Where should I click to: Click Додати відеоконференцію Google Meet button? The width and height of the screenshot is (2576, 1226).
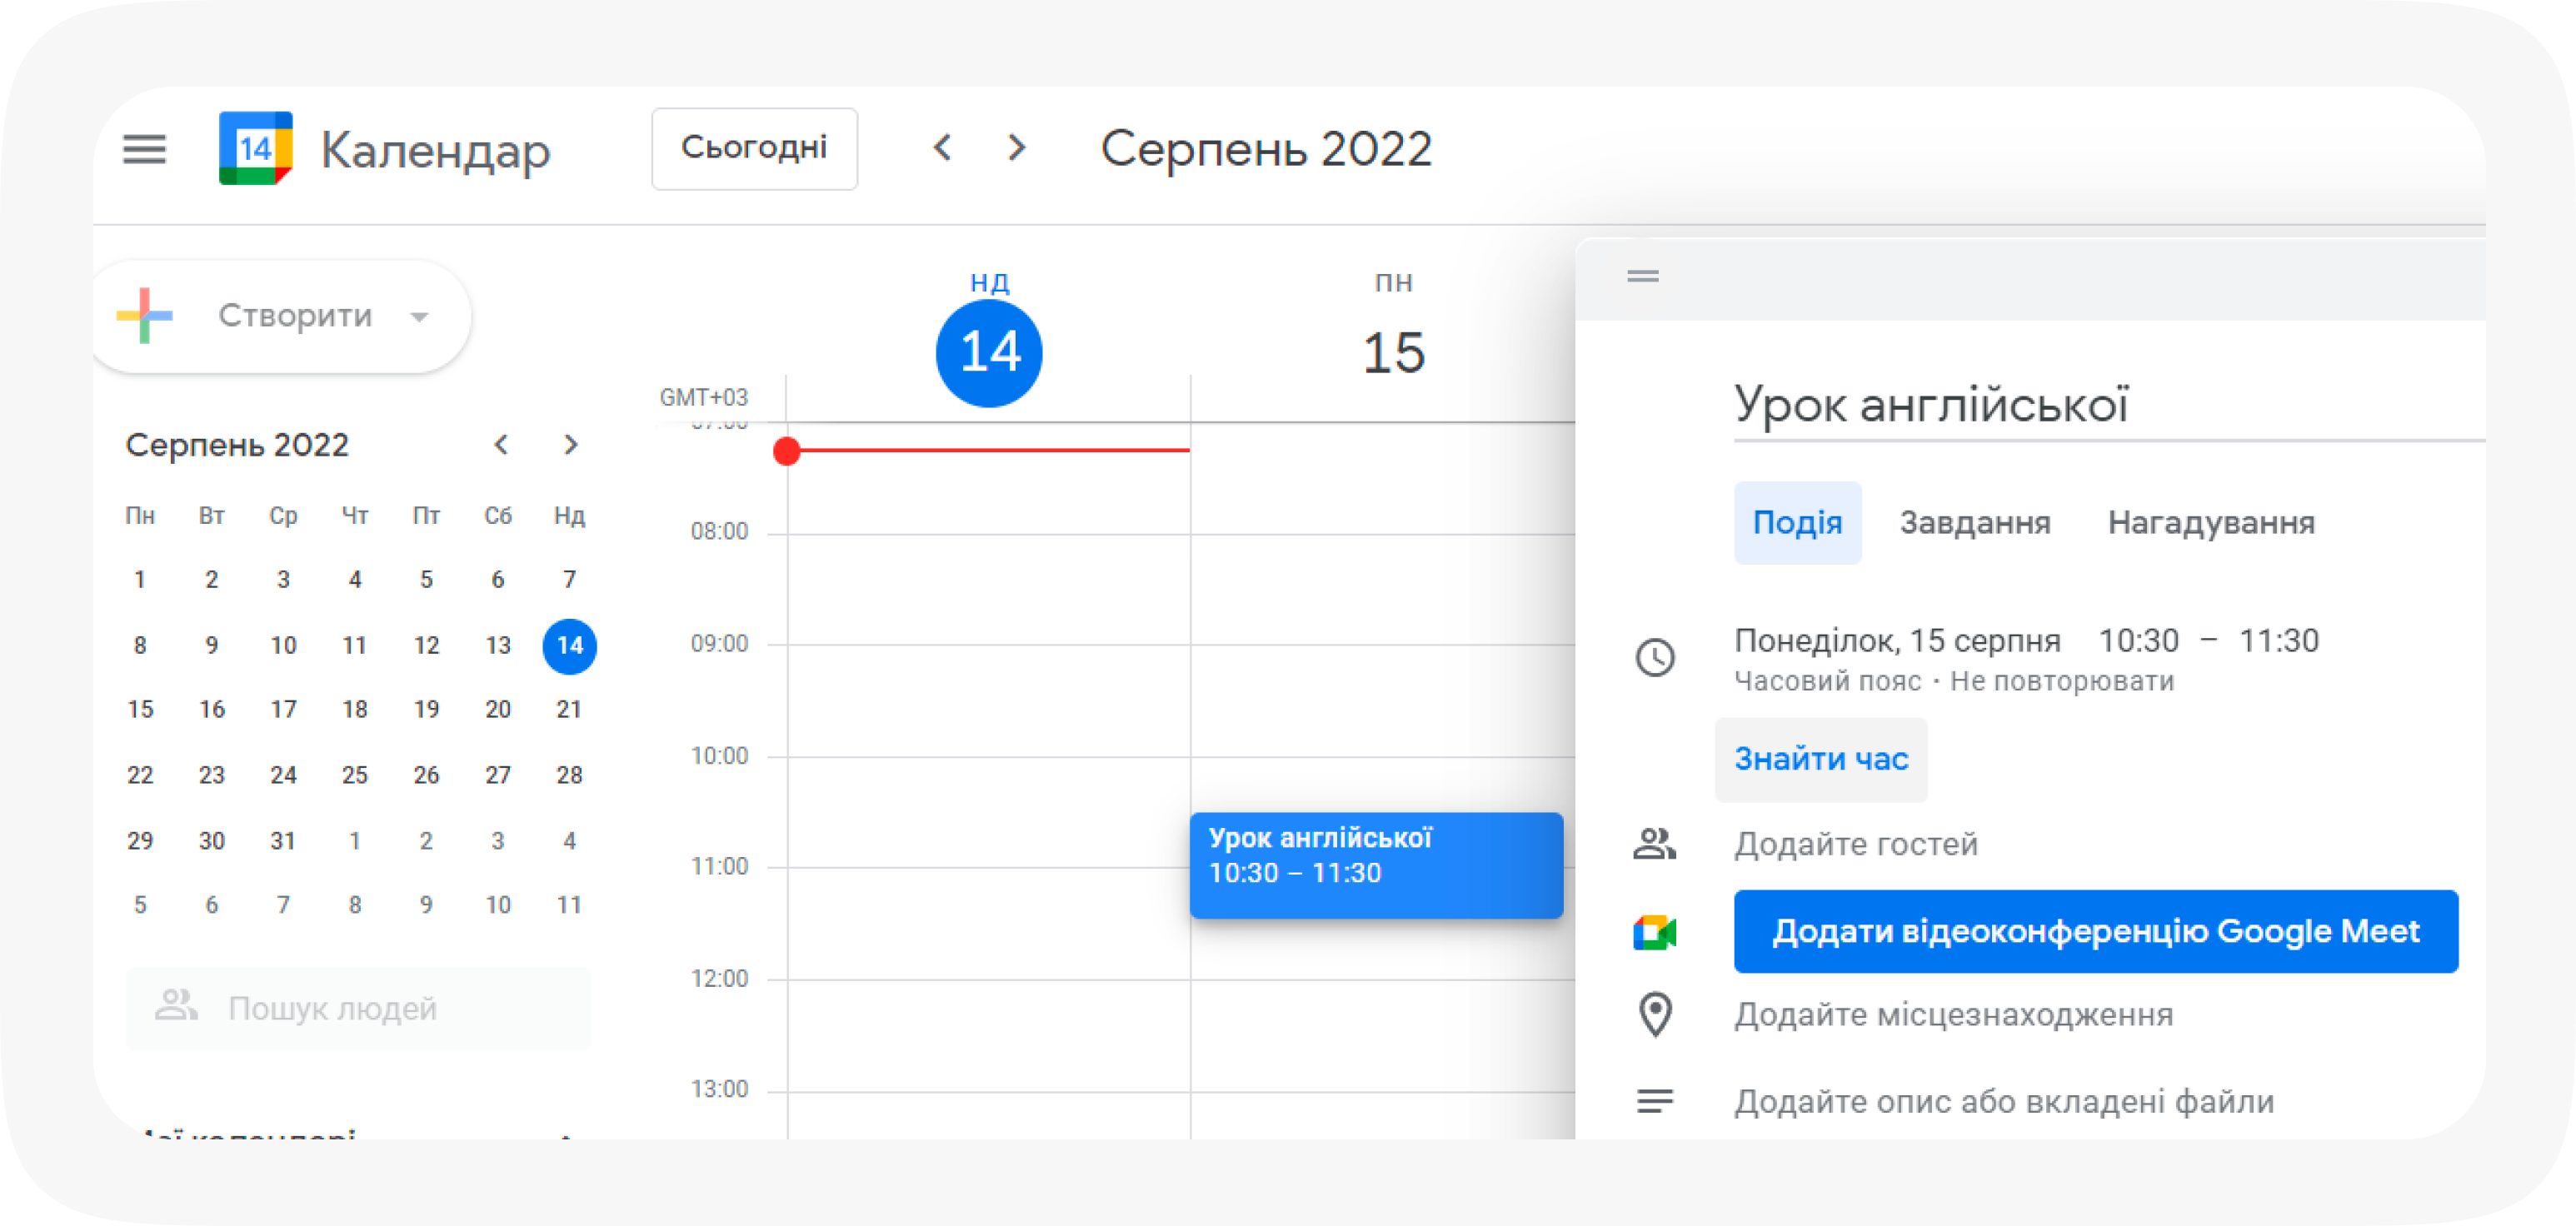click(2095, 932)
